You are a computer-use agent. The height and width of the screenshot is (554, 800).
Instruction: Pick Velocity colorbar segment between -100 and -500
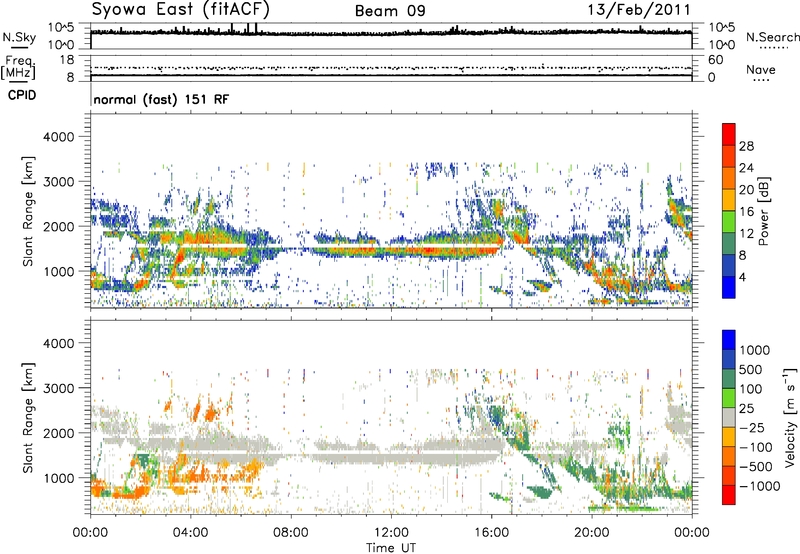pyautogui.click(x=729, y=456)
